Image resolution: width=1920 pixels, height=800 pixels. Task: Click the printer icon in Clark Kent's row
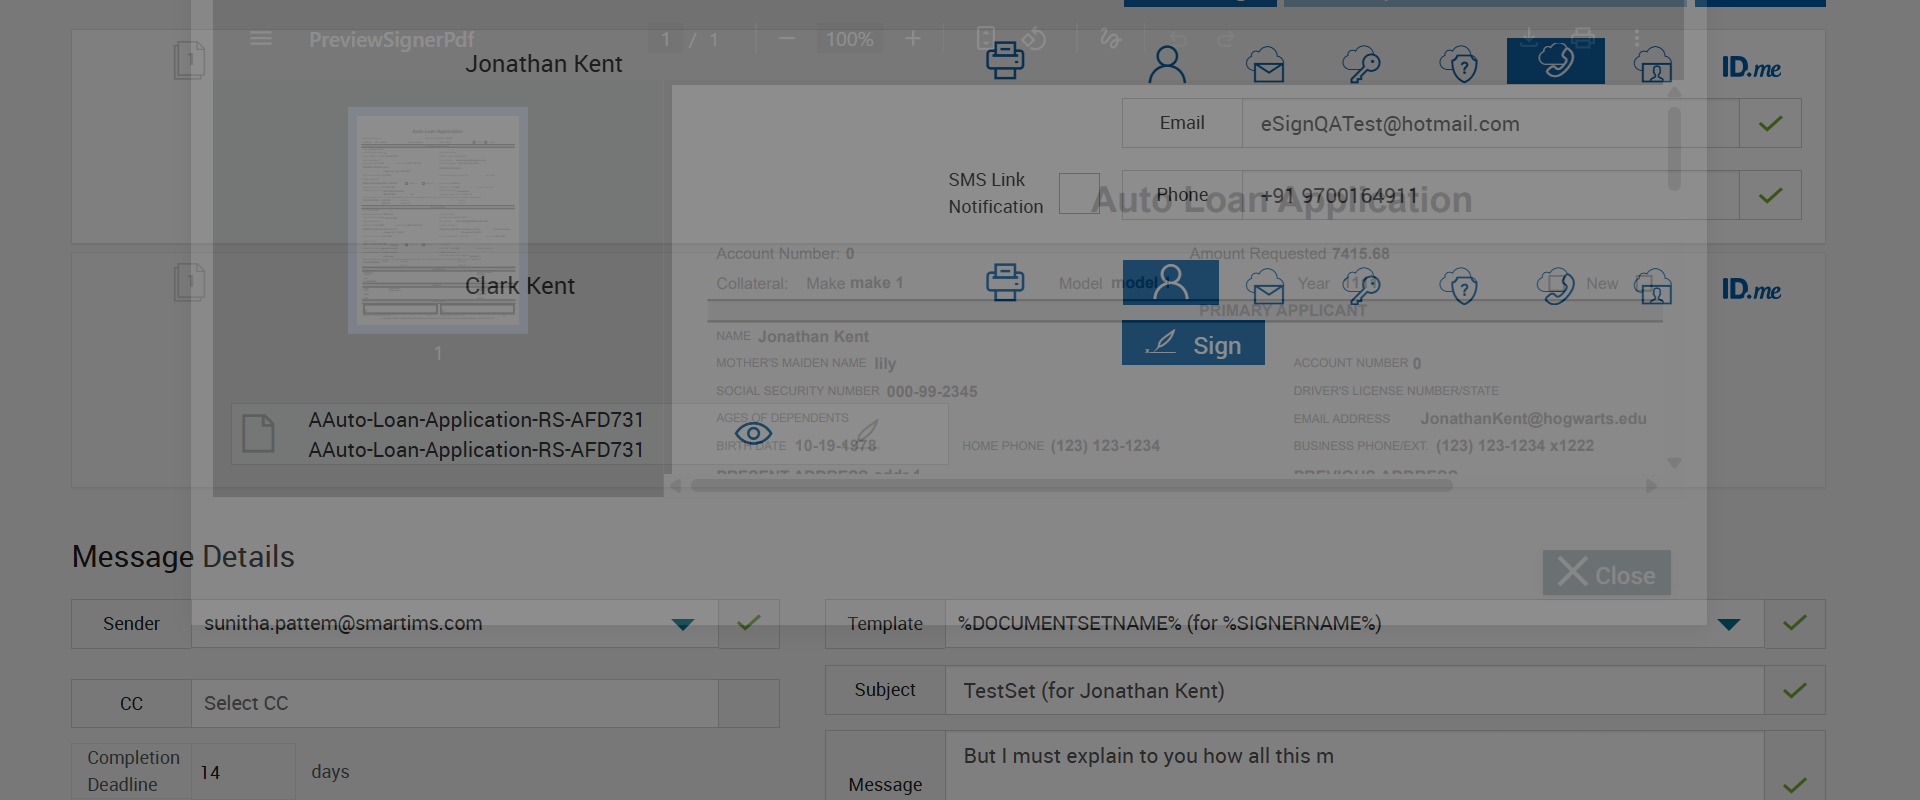(1005, 283)
